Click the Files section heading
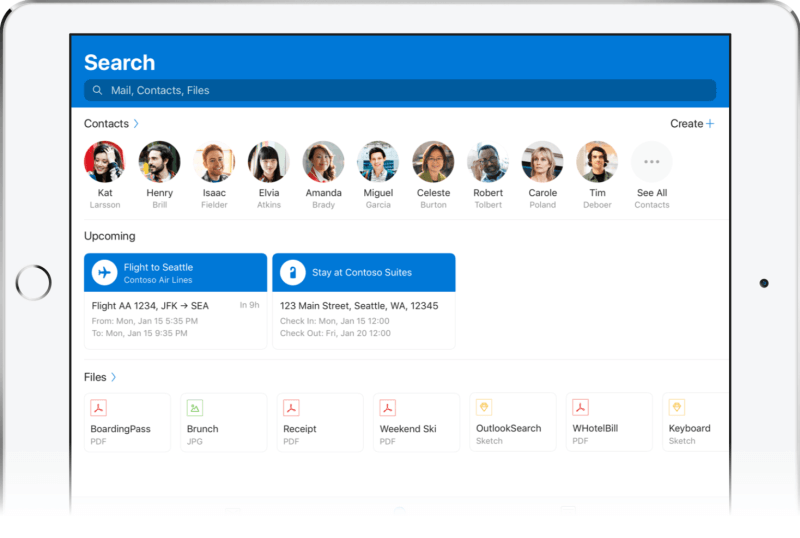Screen dimensions: 800x538 click(x=95, y=377)
